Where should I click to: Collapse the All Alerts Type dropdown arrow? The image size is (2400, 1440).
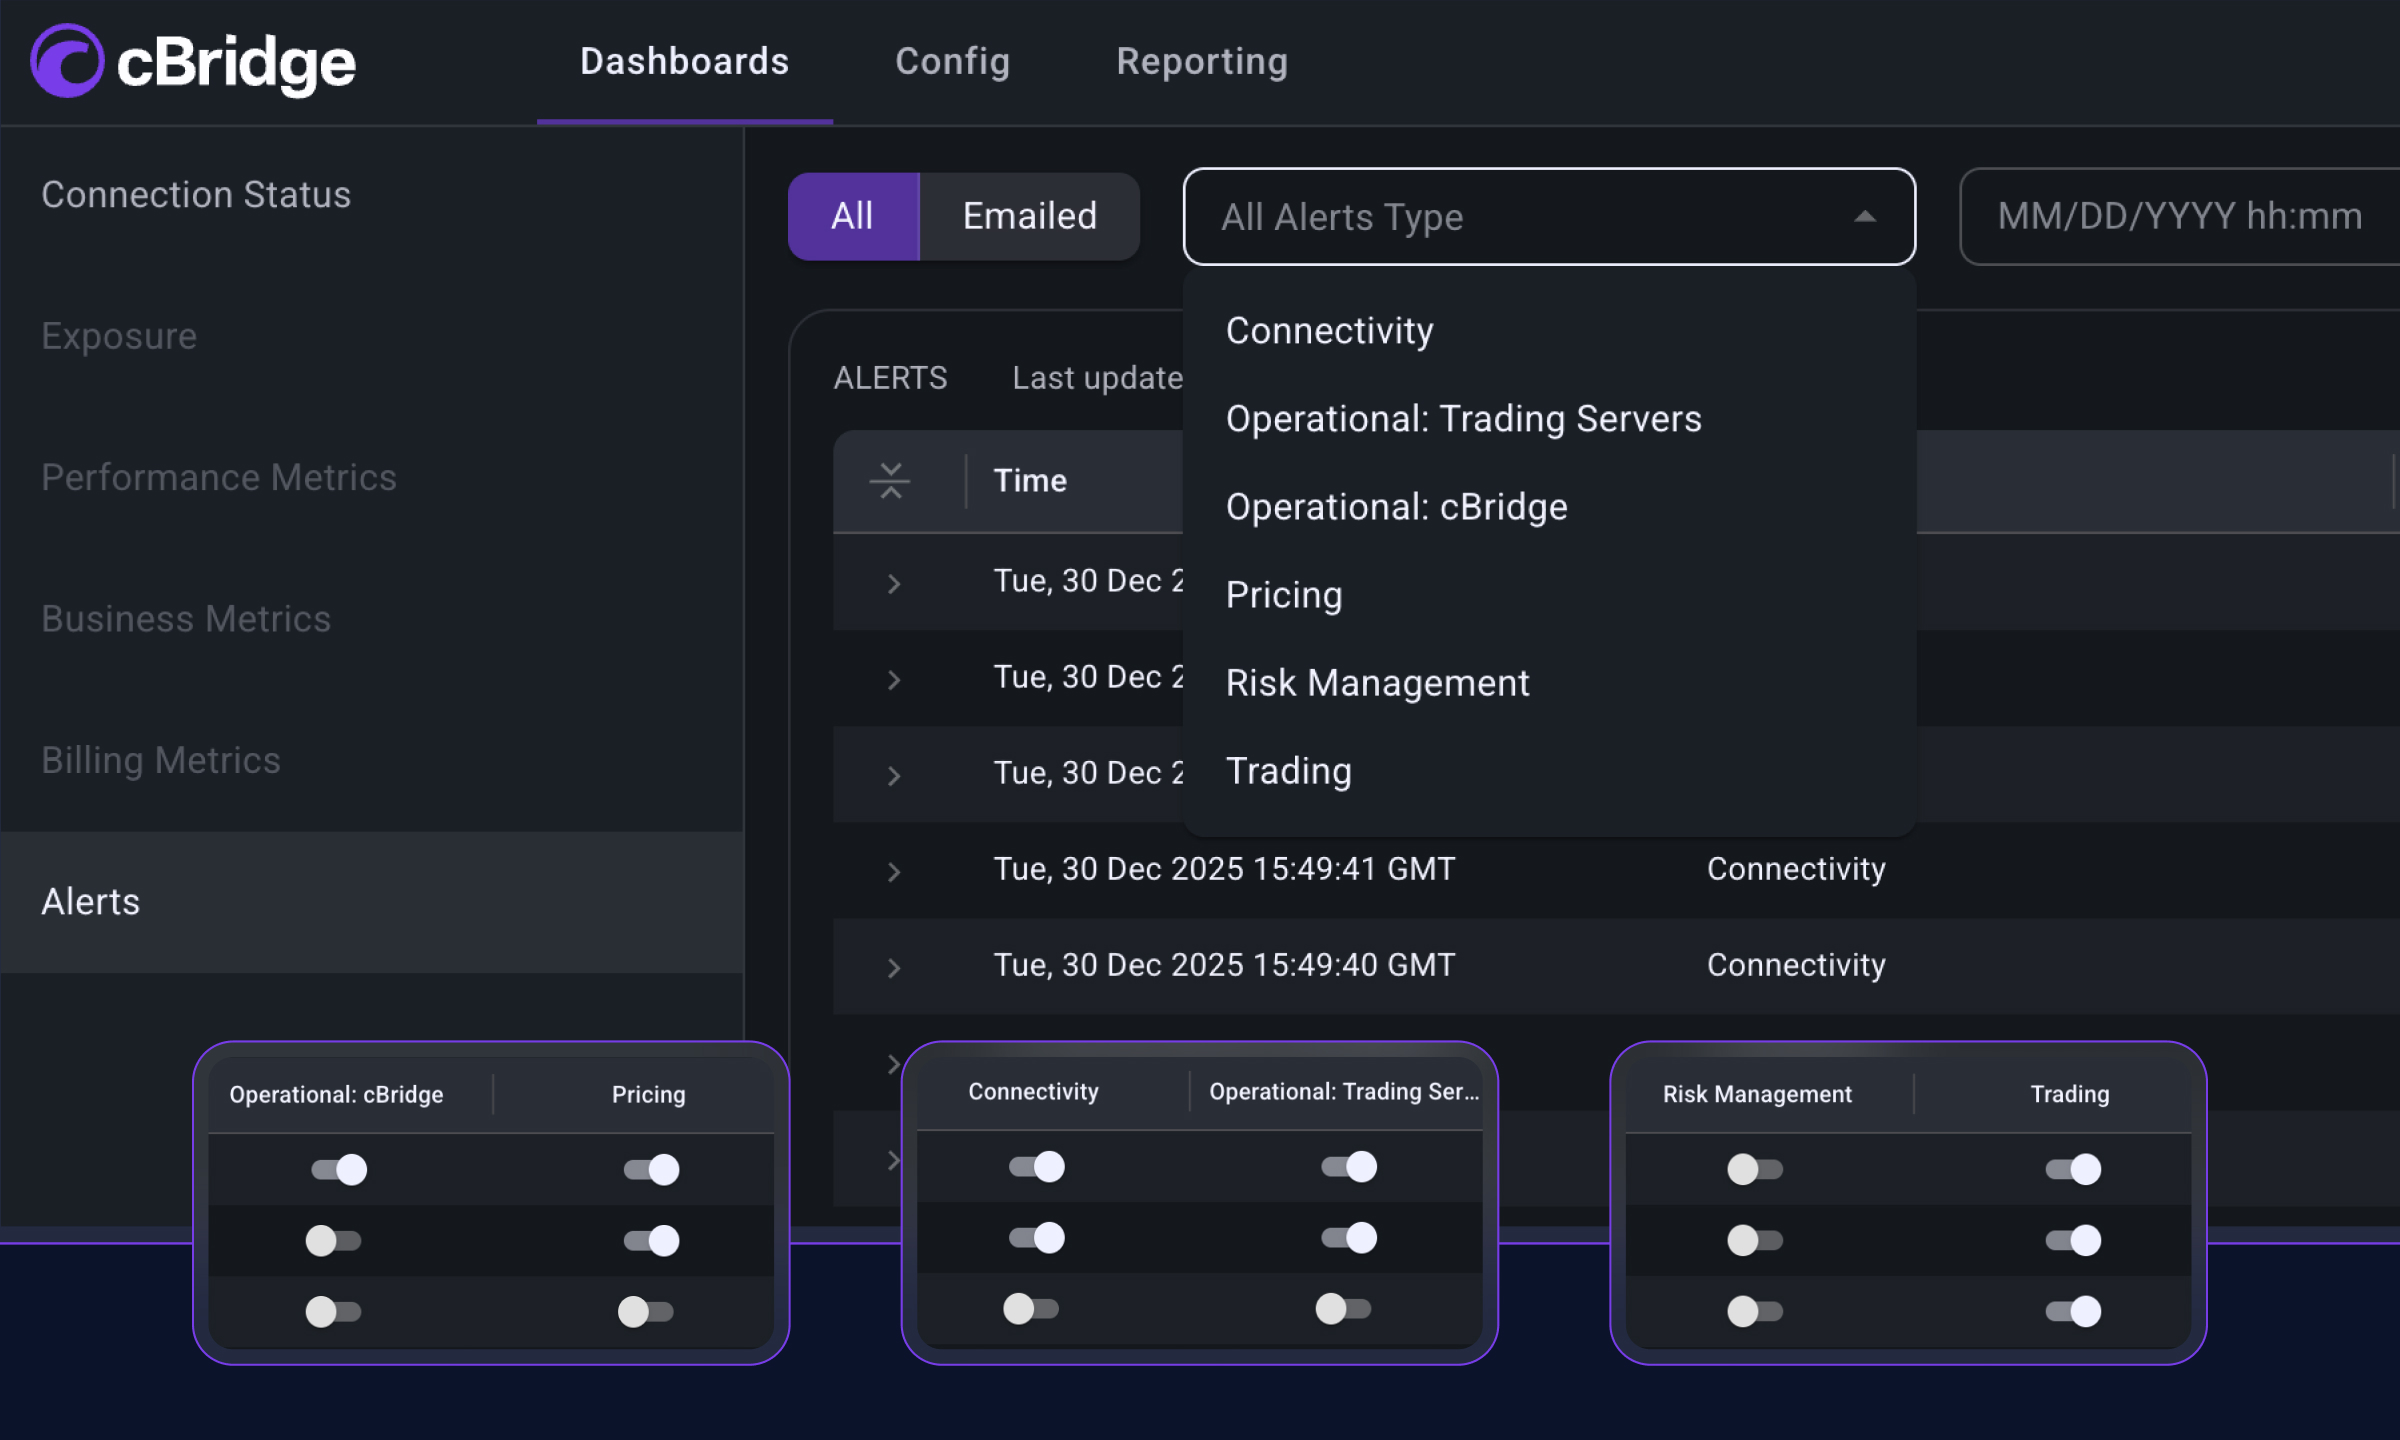1864,217
